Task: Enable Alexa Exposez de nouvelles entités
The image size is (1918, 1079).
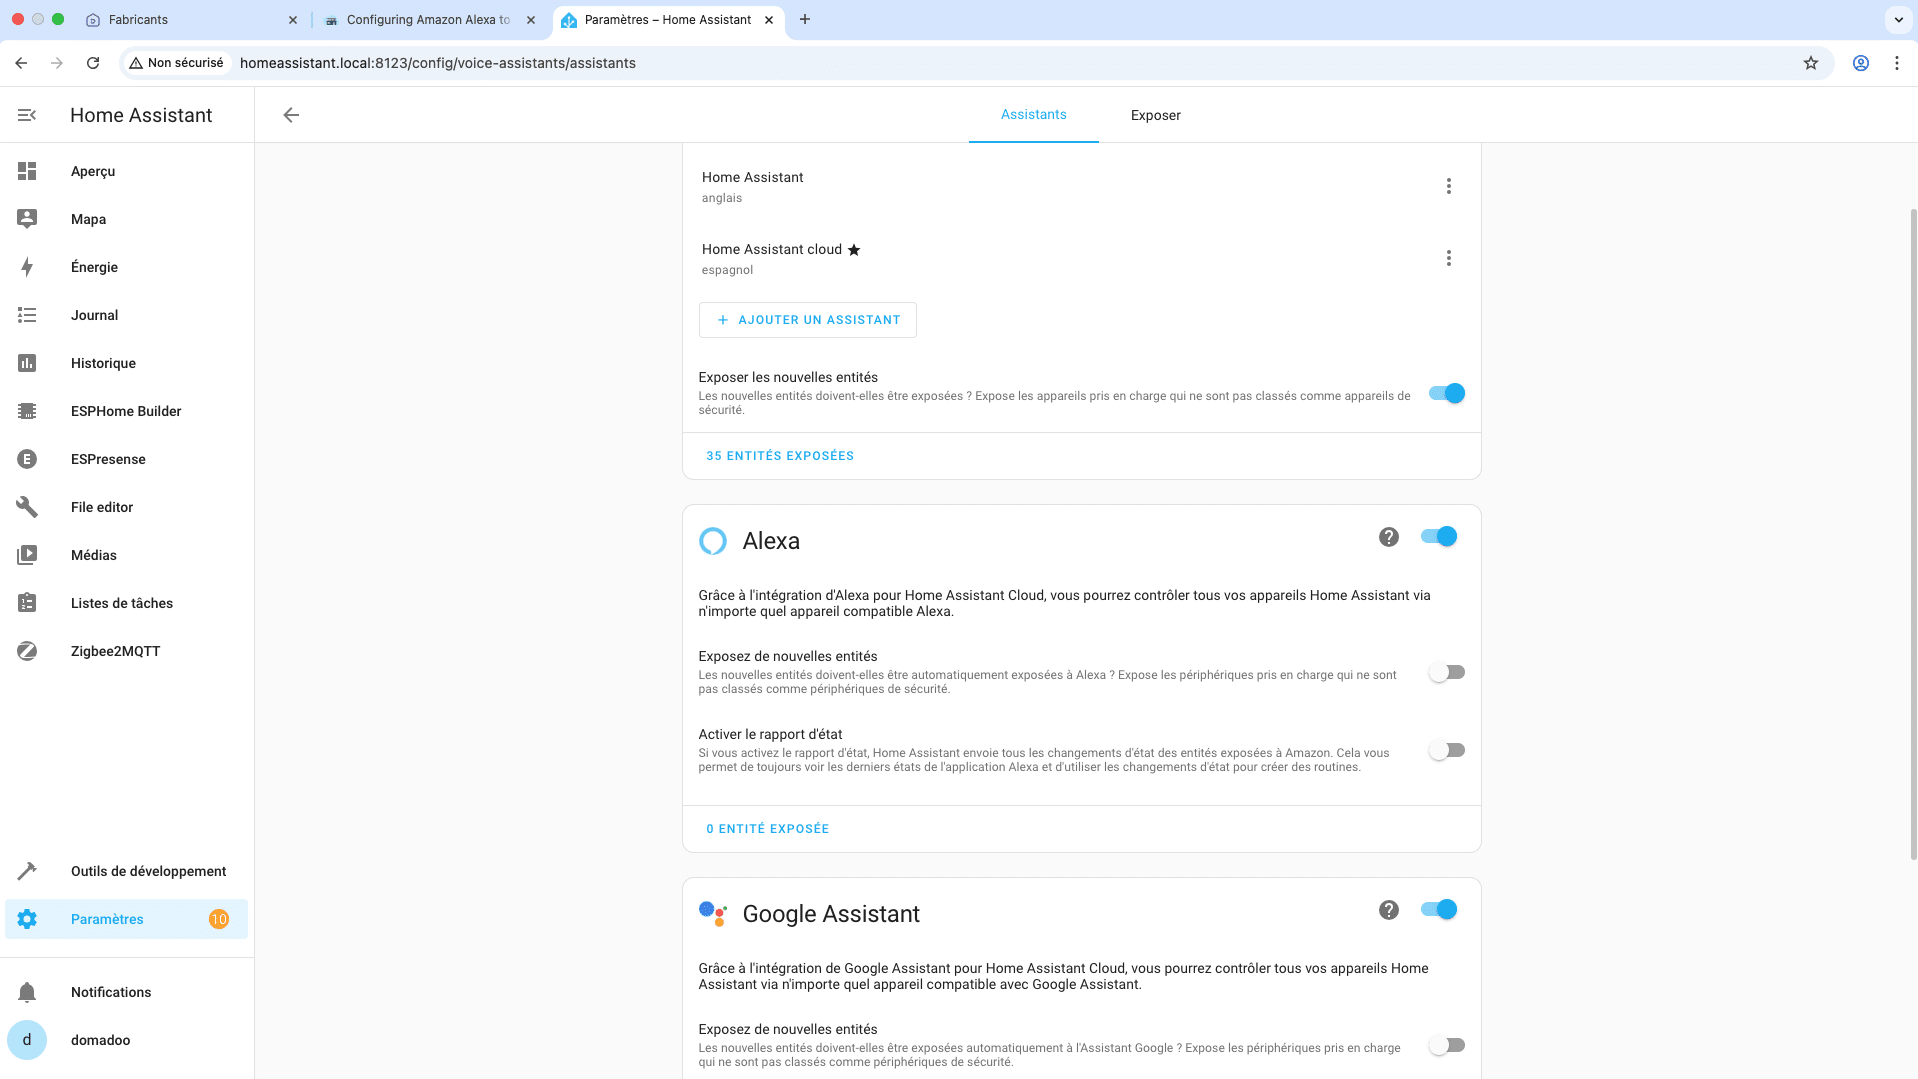Action: [1447, 672]
